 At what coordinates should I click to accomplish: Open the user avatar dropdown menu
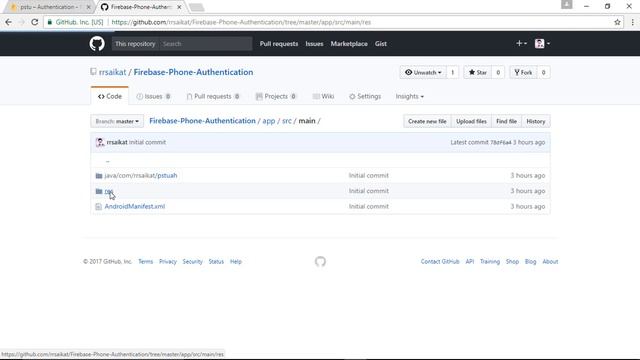pos(542,43)
